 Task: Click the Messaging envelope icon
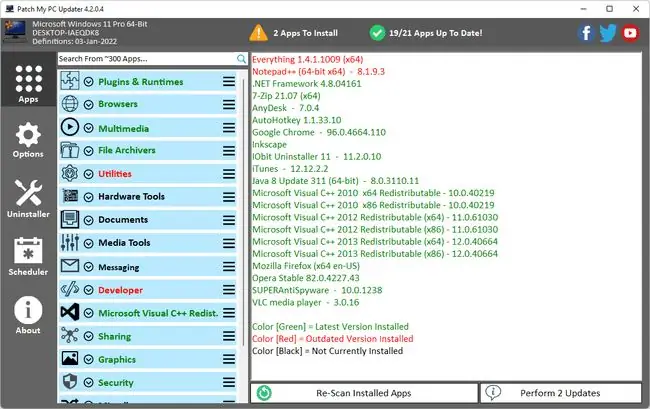70,266
